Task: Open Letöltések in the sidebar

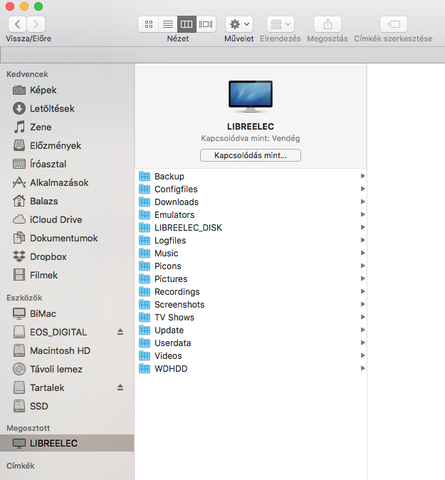Action: coord(67,108)
